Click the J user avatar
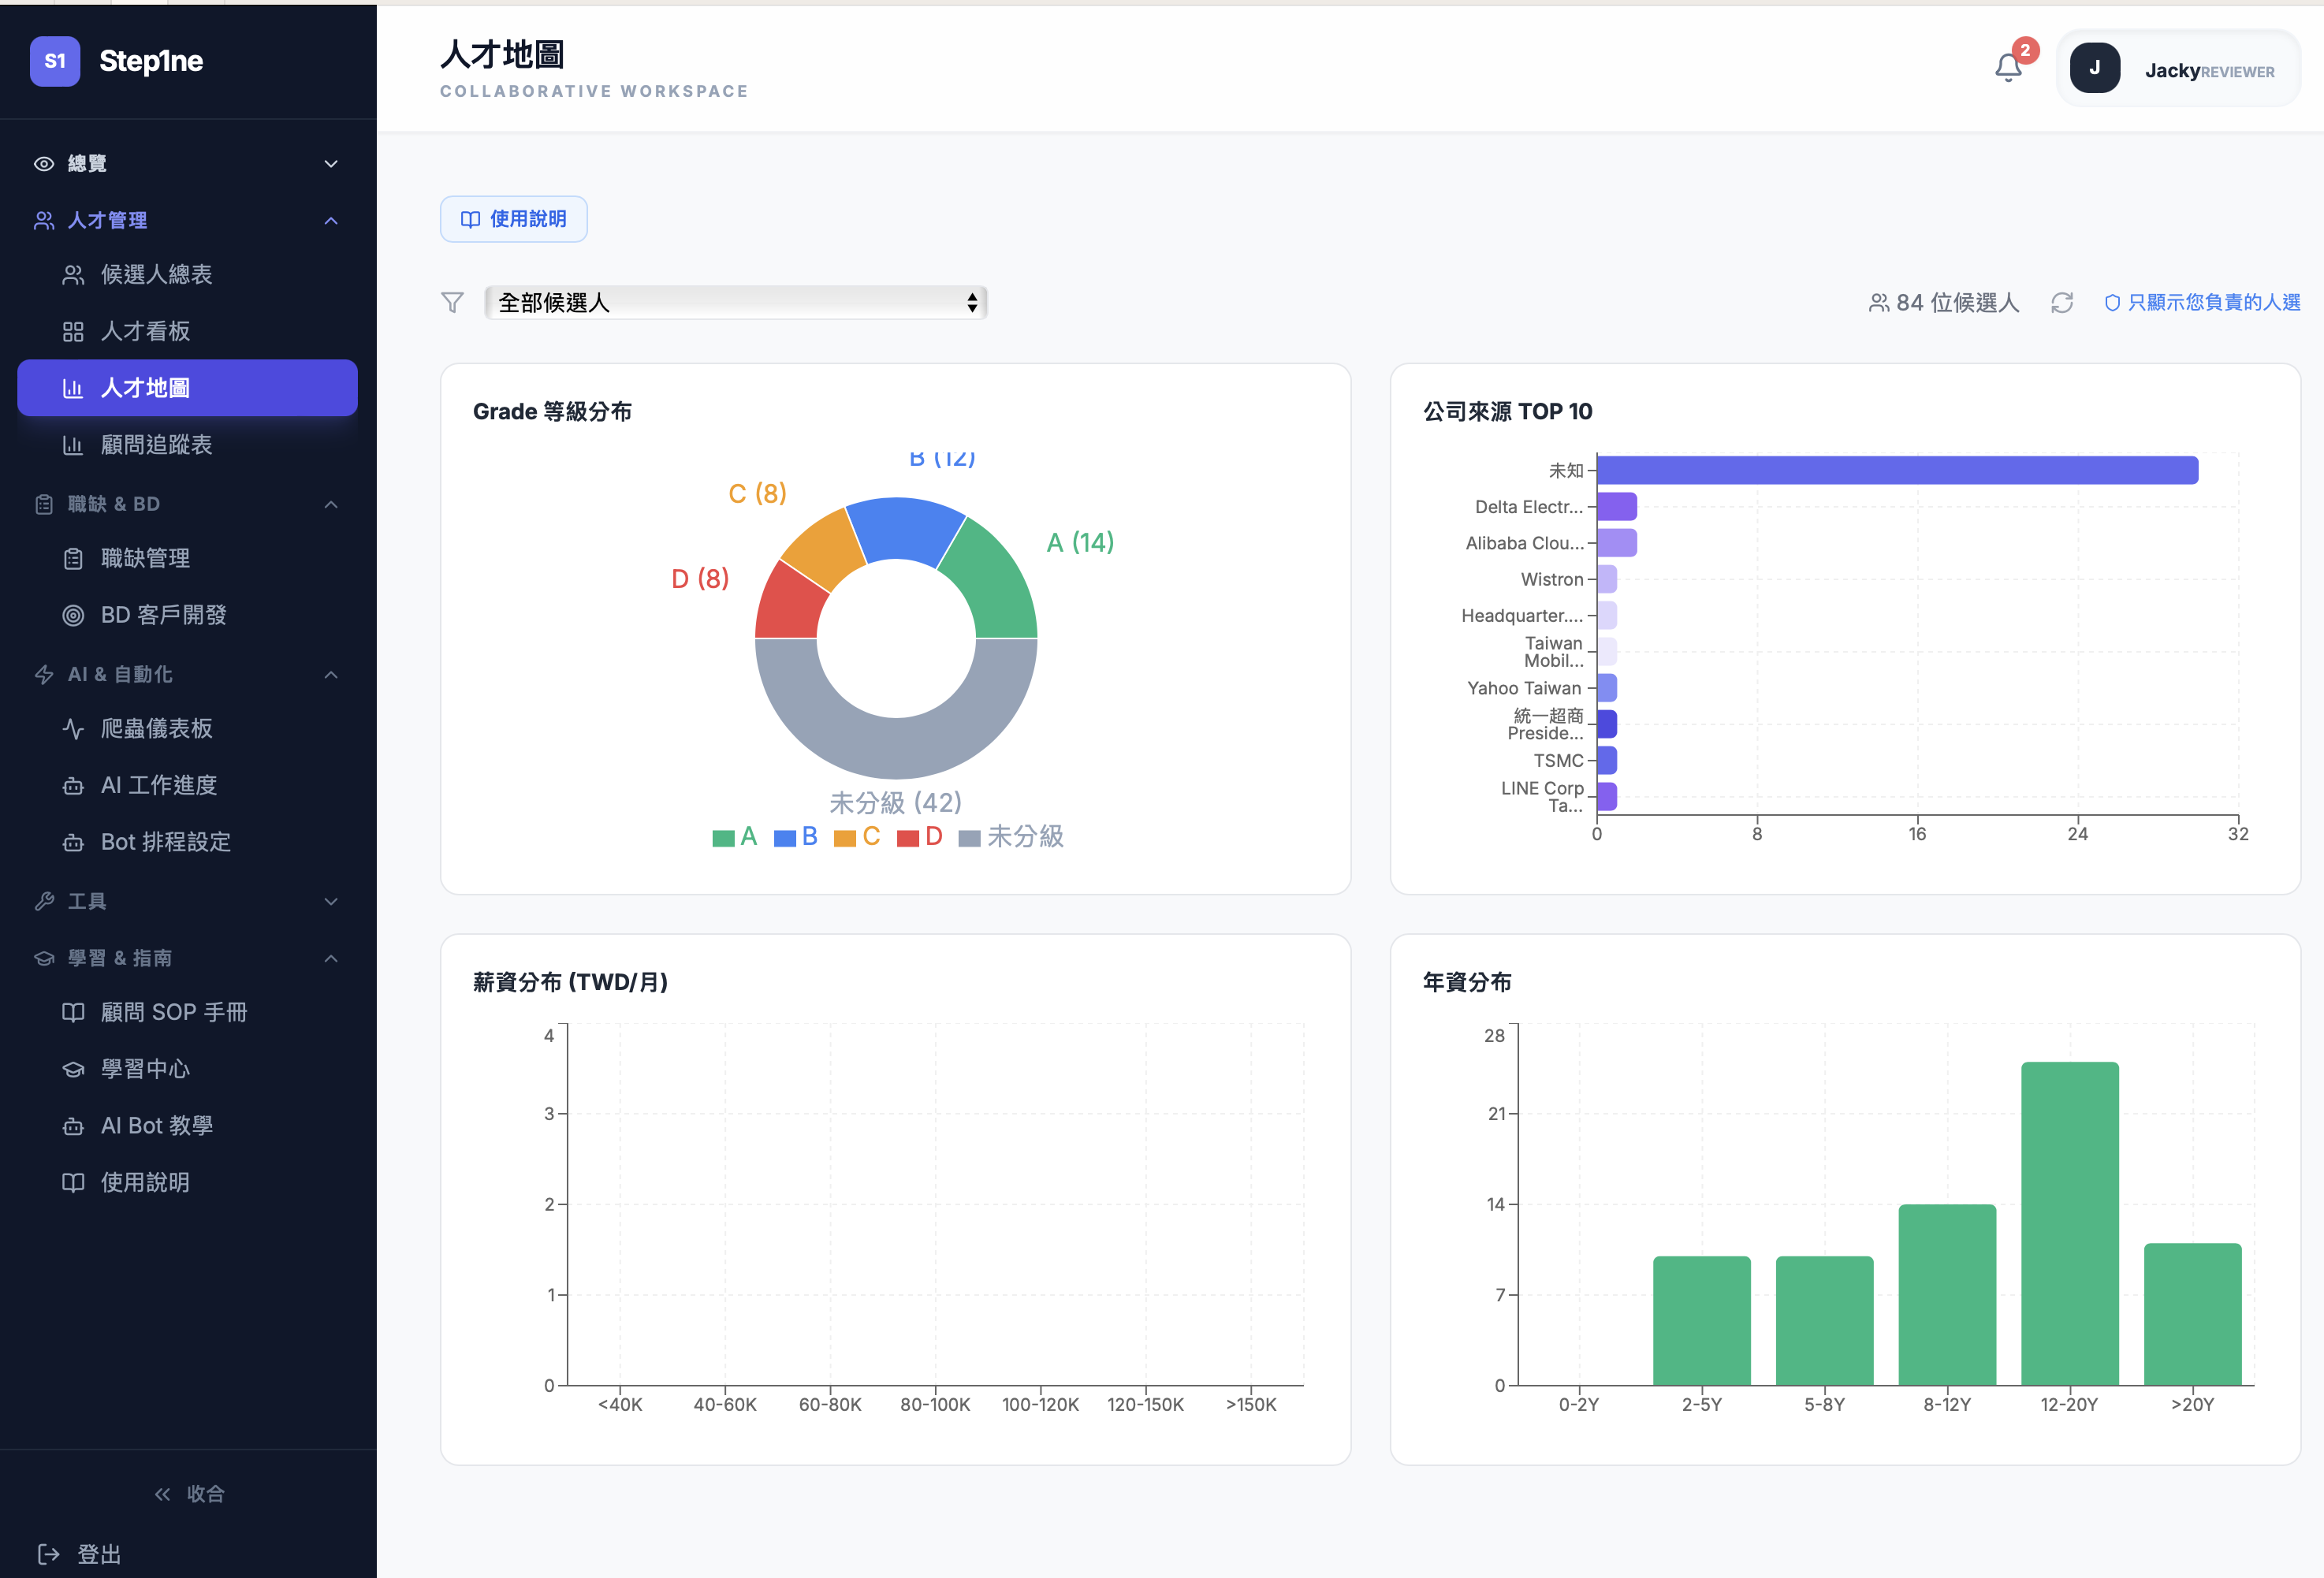2324x1578 pixels. [2094, 69]
